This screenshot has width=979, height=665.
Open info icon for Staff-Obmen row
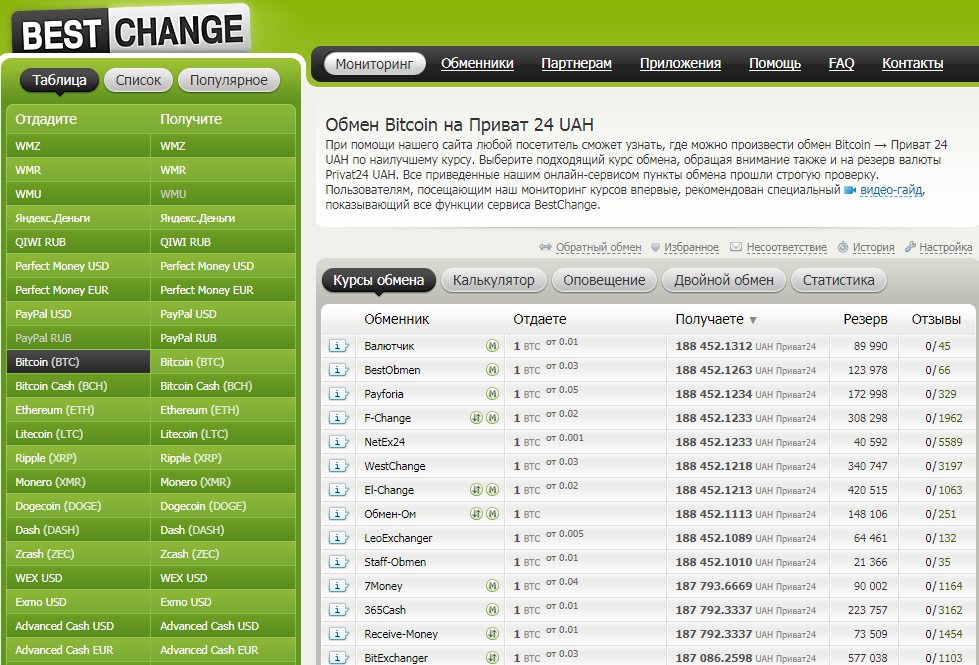[338, 562]
